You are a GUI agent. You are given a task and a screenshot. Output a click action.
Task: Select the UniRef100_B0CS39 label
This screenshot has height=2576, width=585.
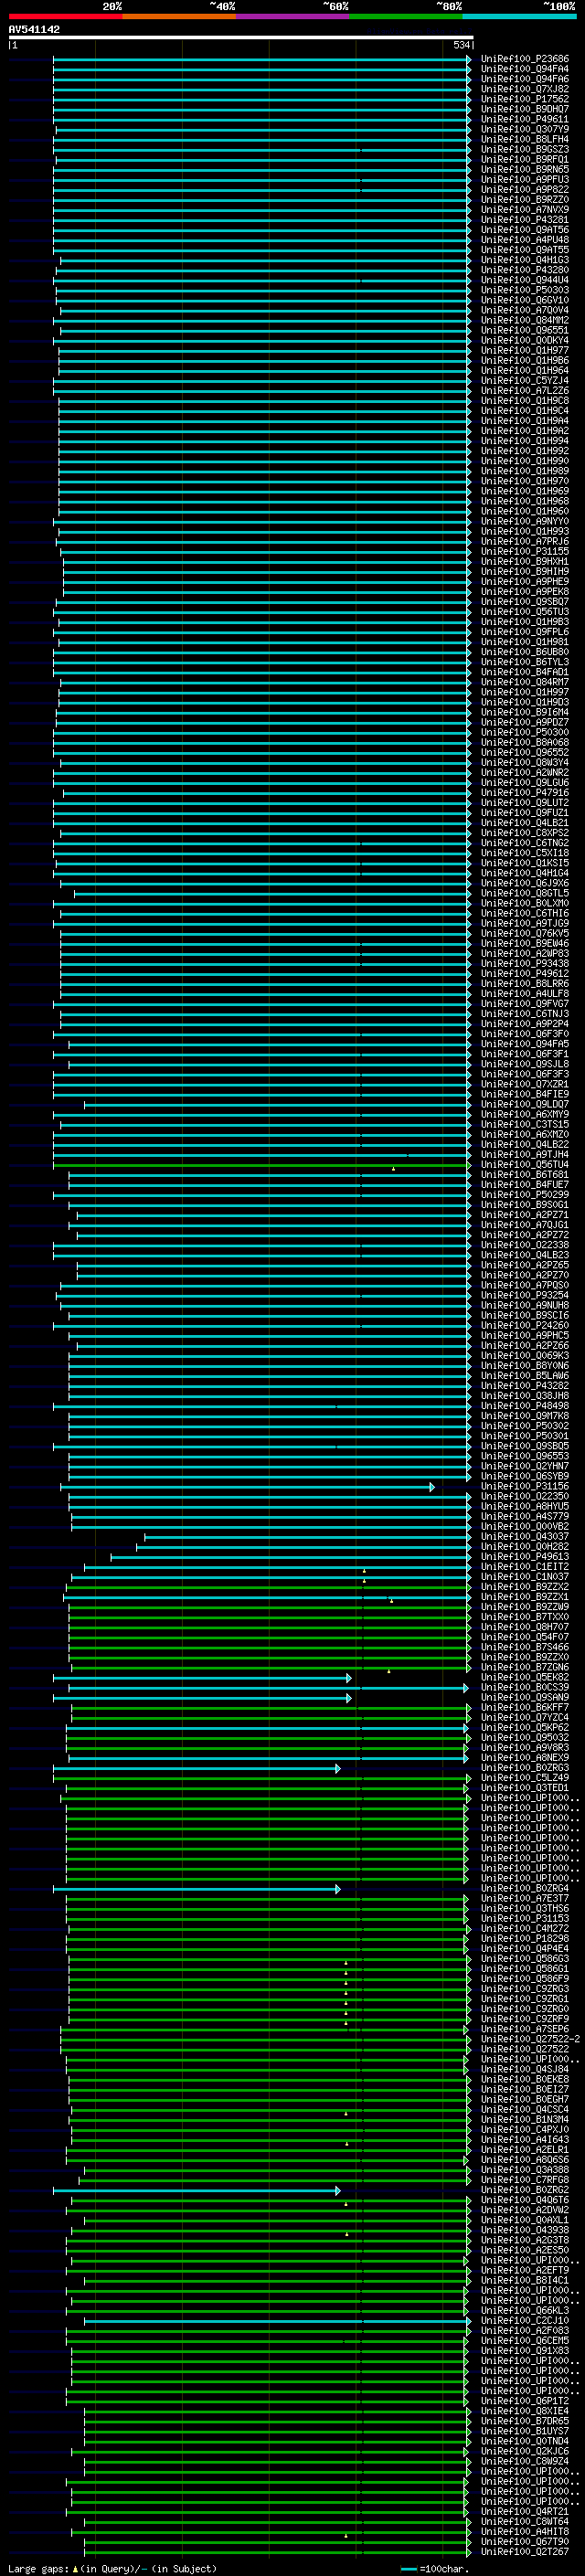[524, 1688]
